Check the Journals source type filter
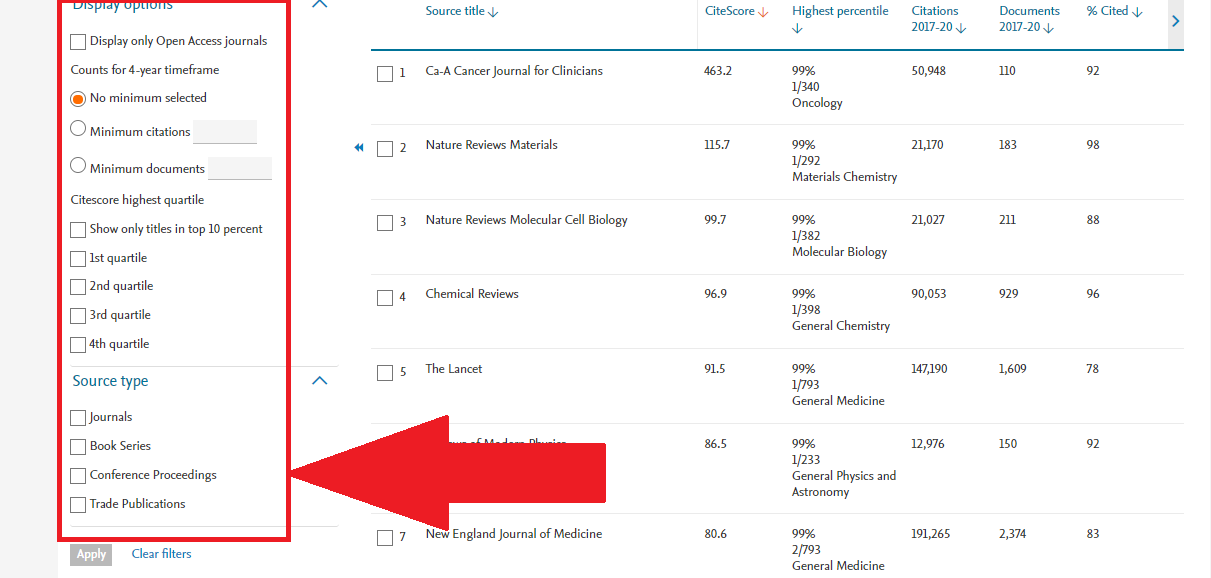 (x=78, y=417)
